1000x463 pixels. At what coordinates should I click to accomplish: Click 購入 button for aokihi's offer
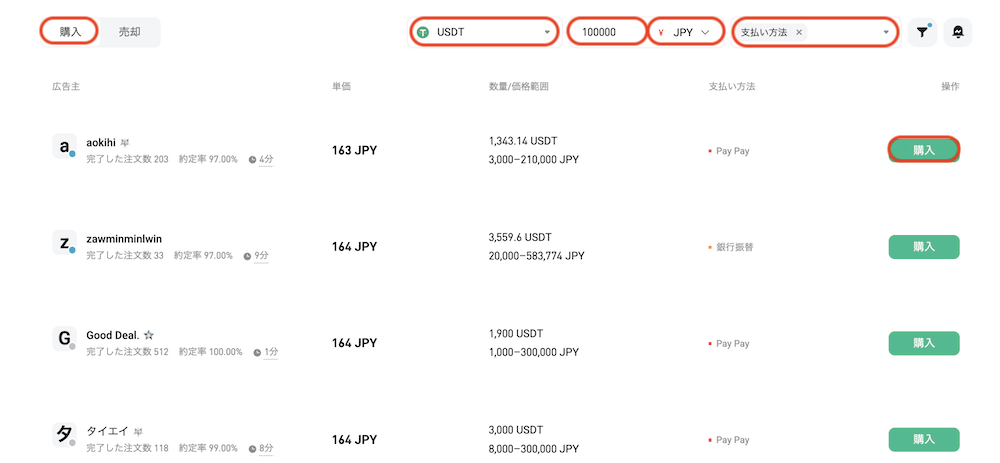[923, 150]
